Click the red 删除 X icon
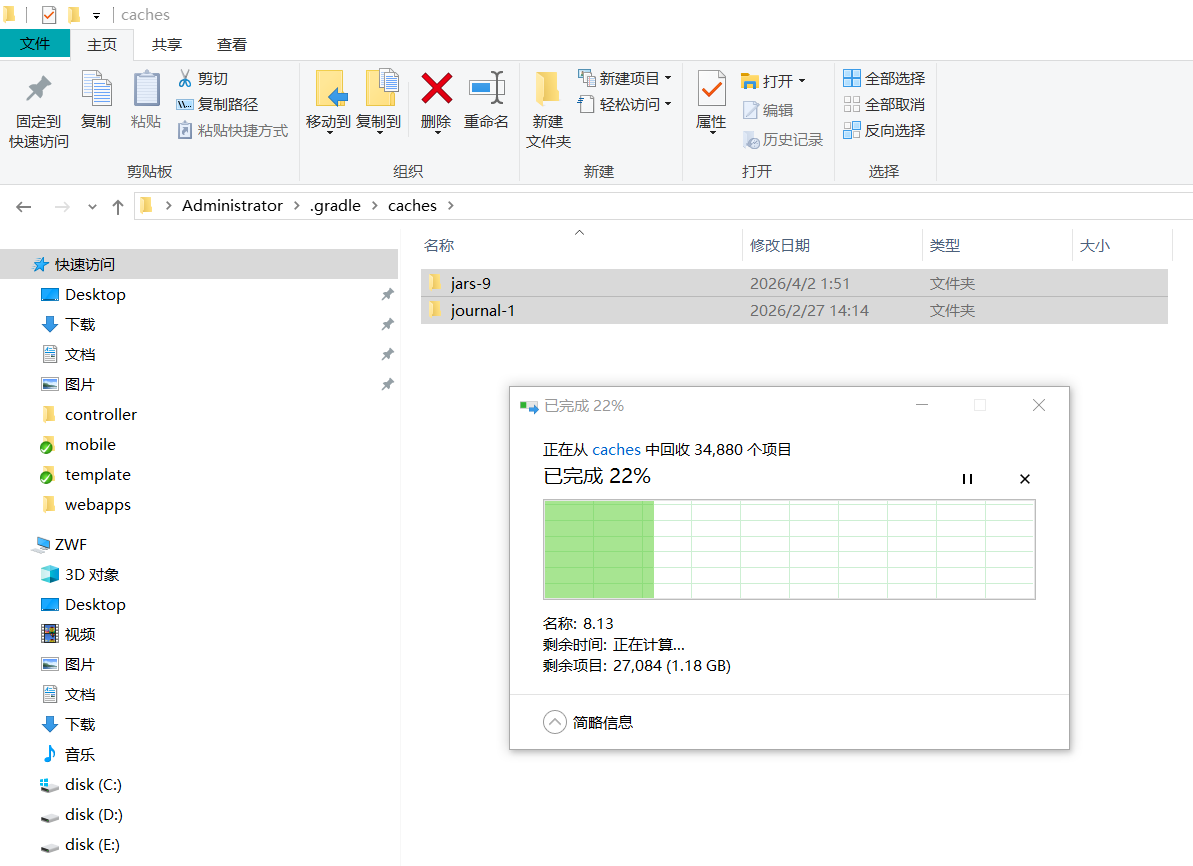Viewport: 1193px width, 866px height. 437,88
